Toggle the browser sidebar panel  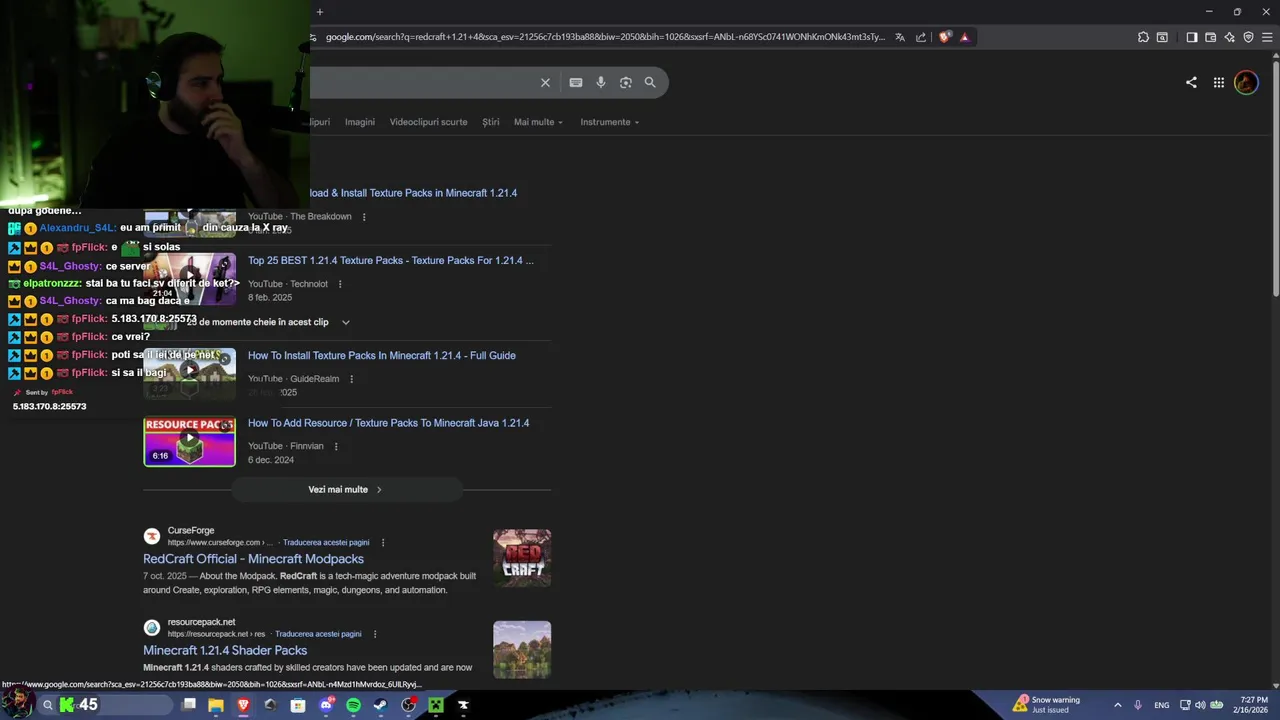[1191, 37]
